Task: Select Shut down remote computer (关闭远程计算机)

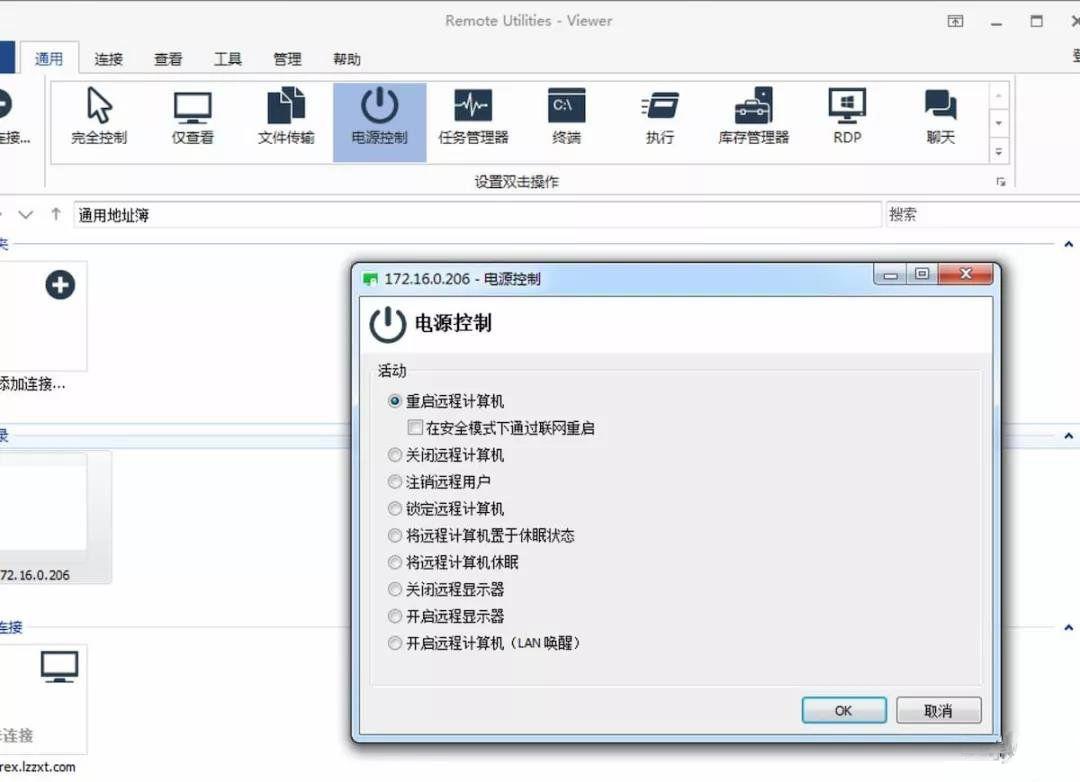Action: click(395, 455)
